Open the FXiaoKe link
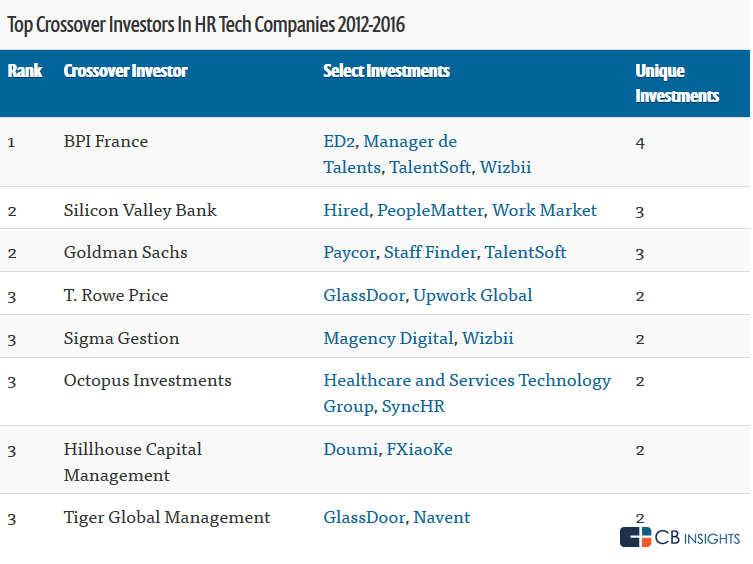 (x=419, y=450)
